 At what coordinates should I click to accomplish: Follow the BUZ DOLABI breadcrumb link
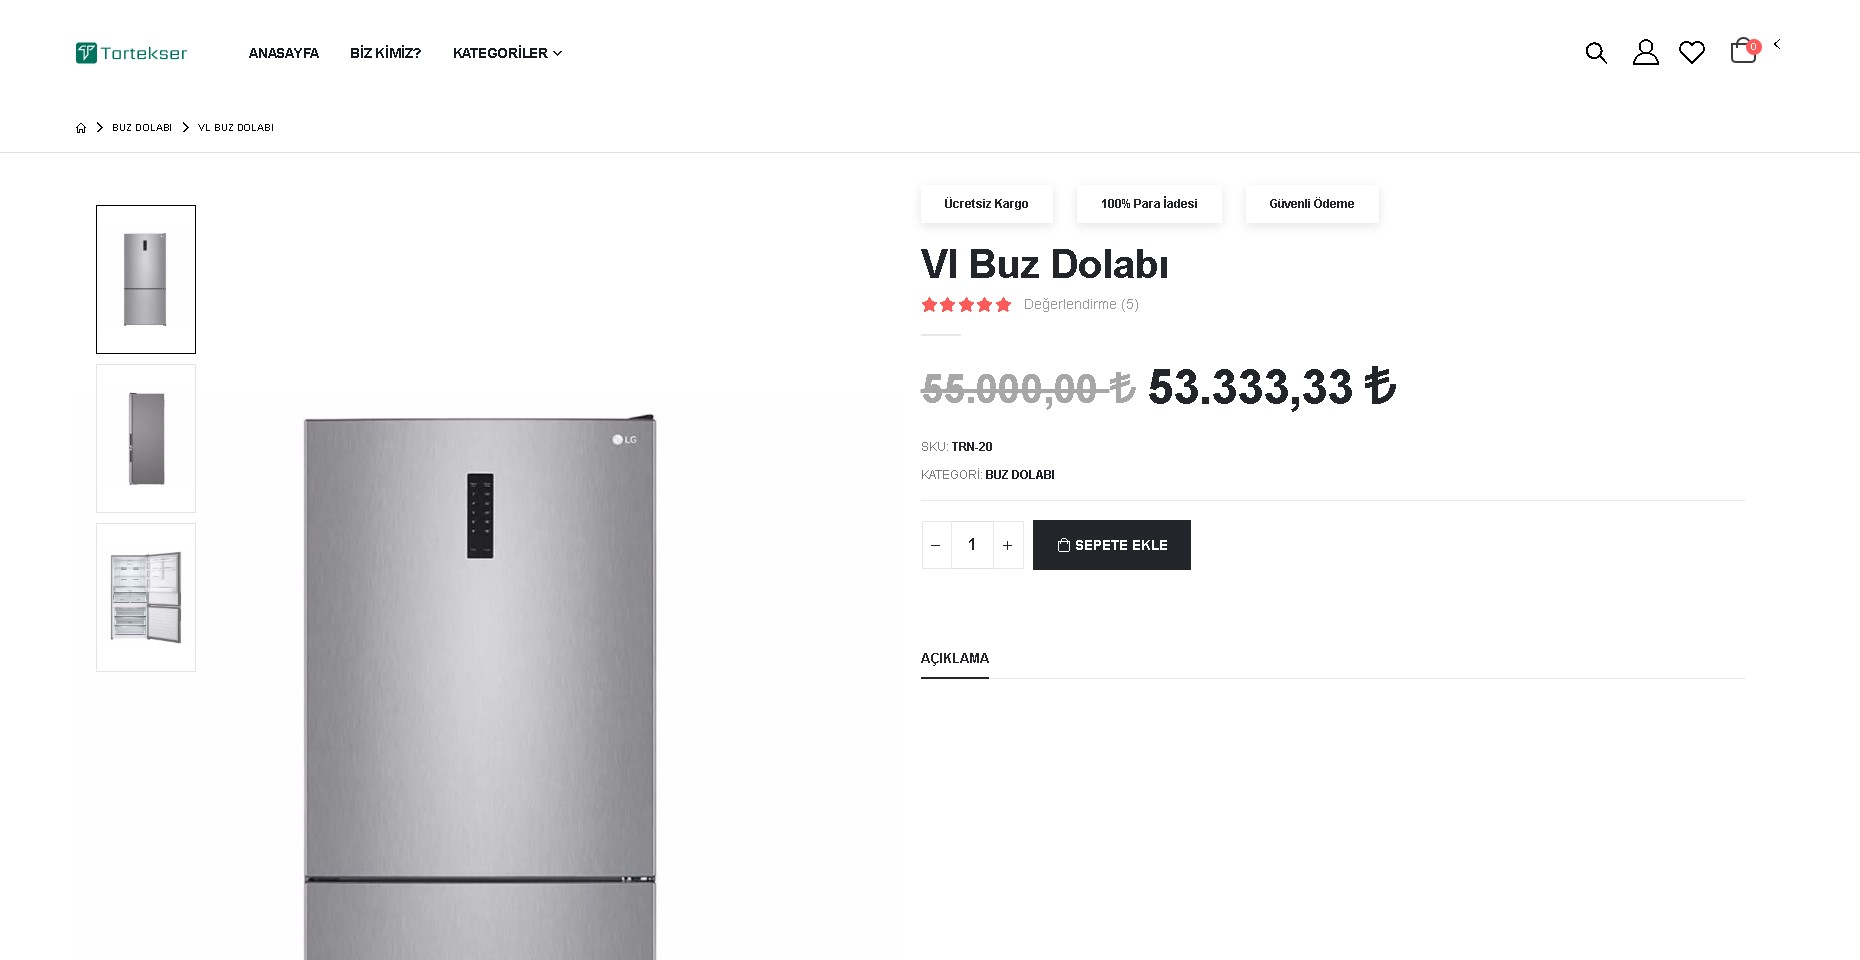pos(142,128)
